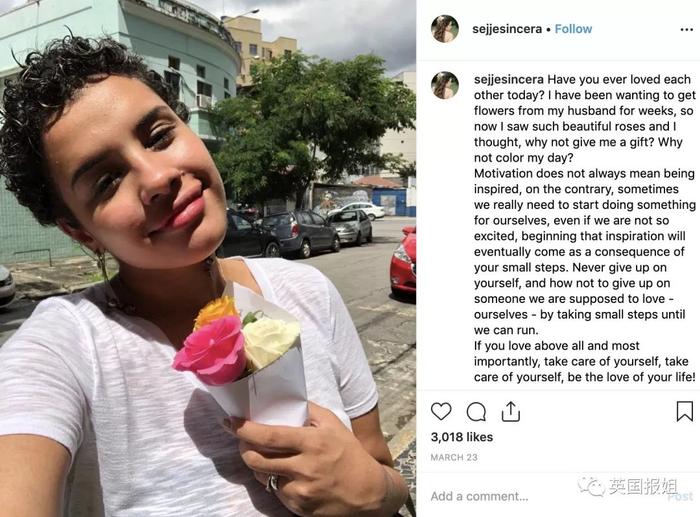Screen dimensions: 700x517
Task: Click the small avatar beside the caption
Action: point(445,85)
